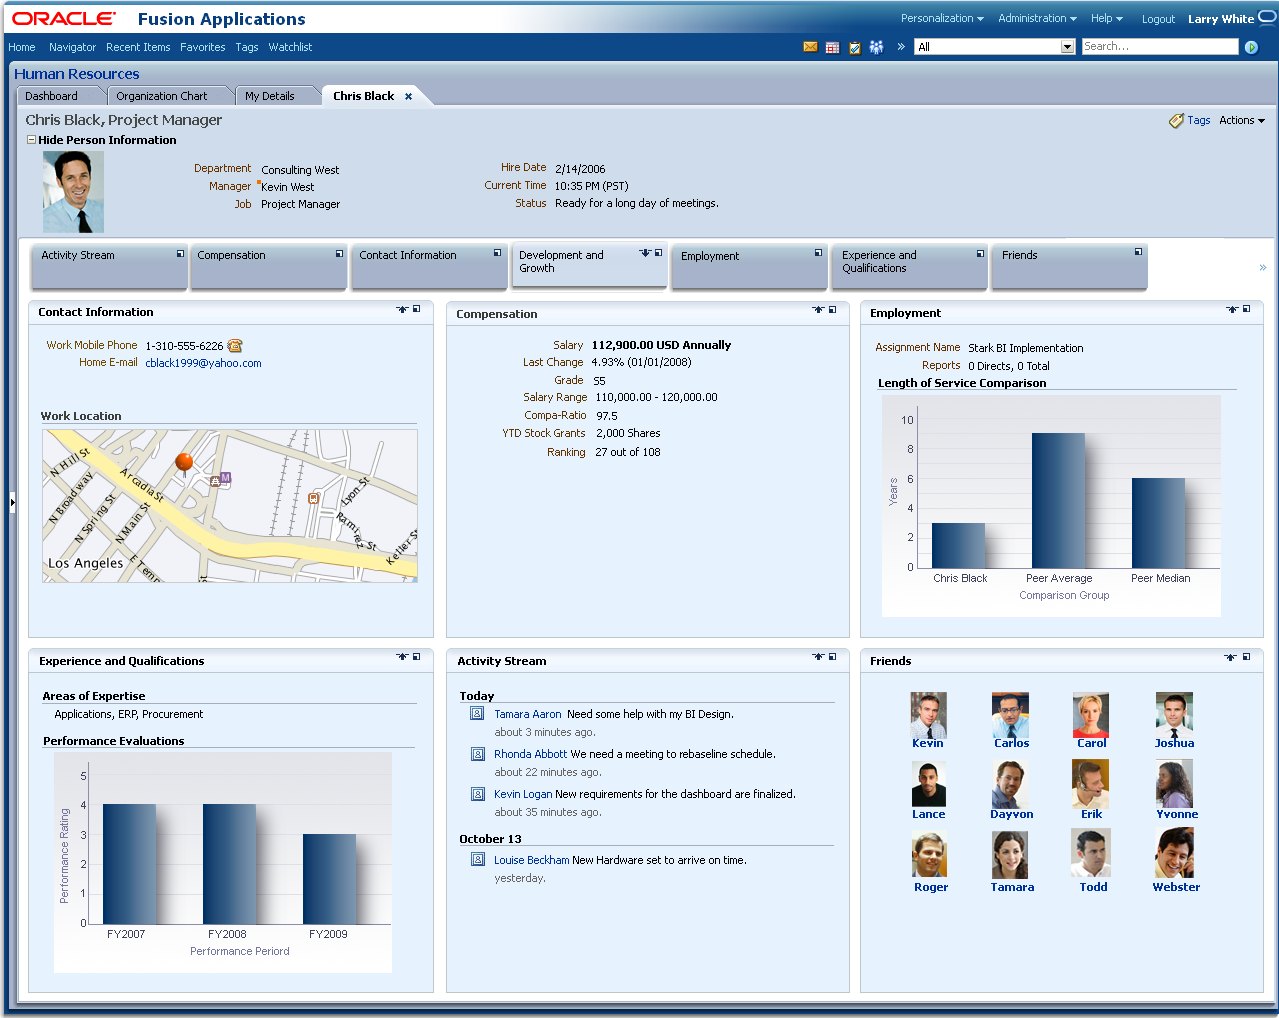
Task: Click the phone icon beside work mobile number
Action: click(235, 346)
